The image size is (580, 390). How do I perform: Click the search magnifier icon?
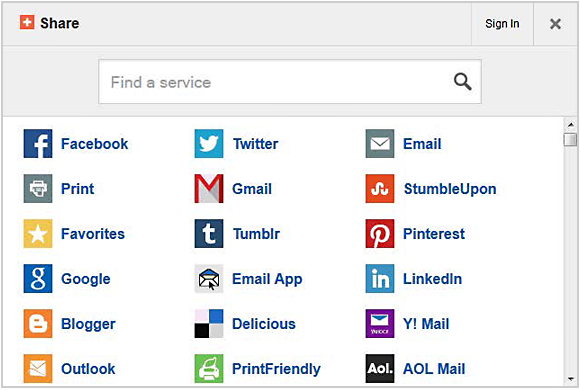[462, 82]
